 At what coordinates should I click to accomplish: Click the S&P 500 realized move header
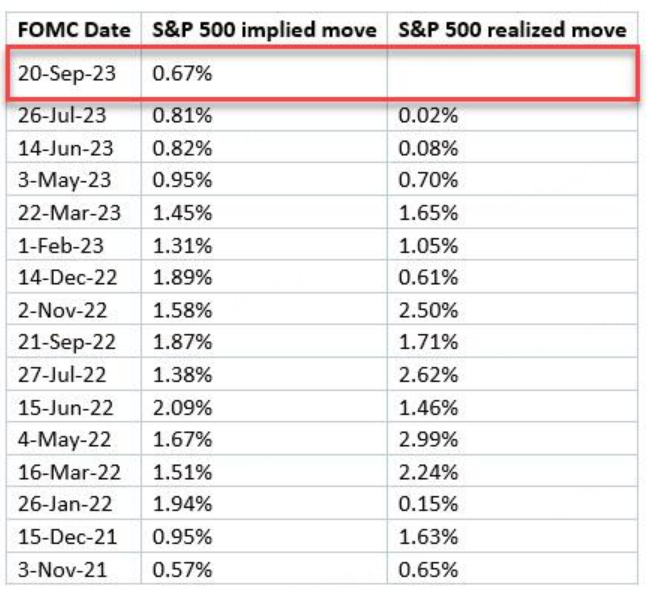(511, 29)
